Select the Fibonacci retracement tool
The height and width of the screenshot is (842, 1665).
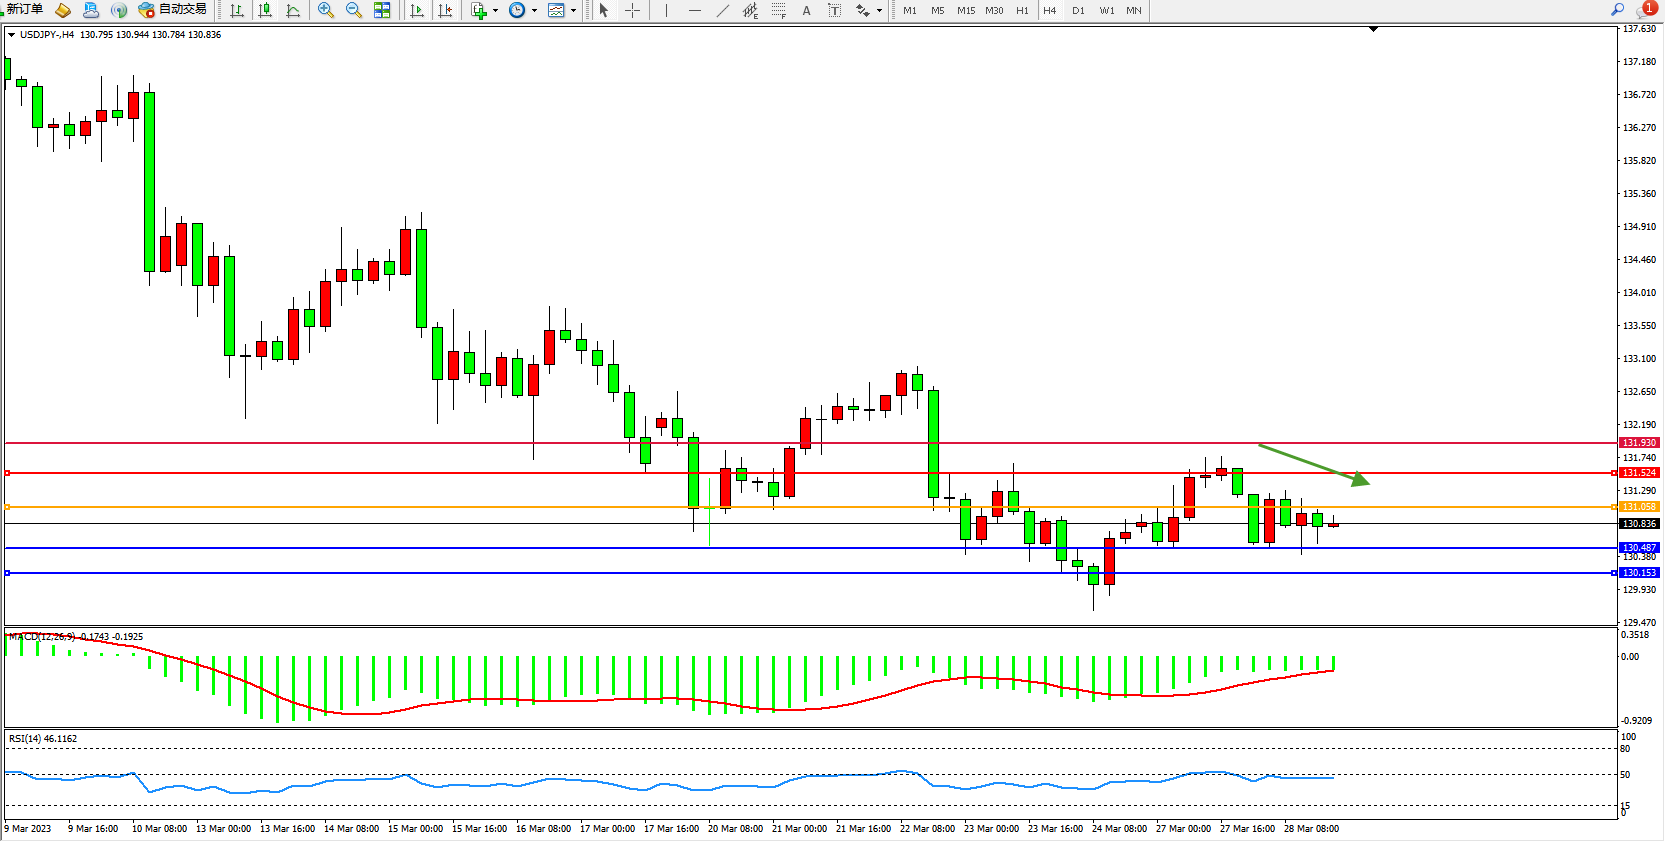778,10
